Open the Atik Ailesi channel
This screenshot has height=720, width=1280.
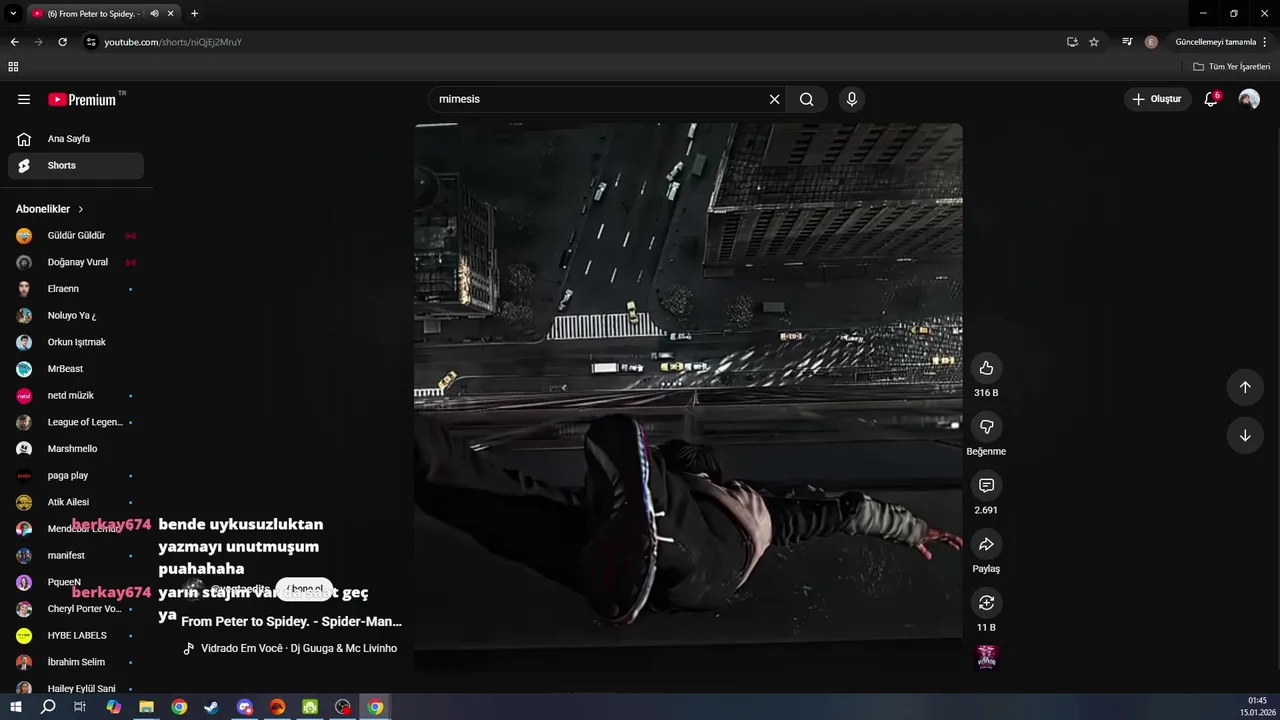point(76,502)
